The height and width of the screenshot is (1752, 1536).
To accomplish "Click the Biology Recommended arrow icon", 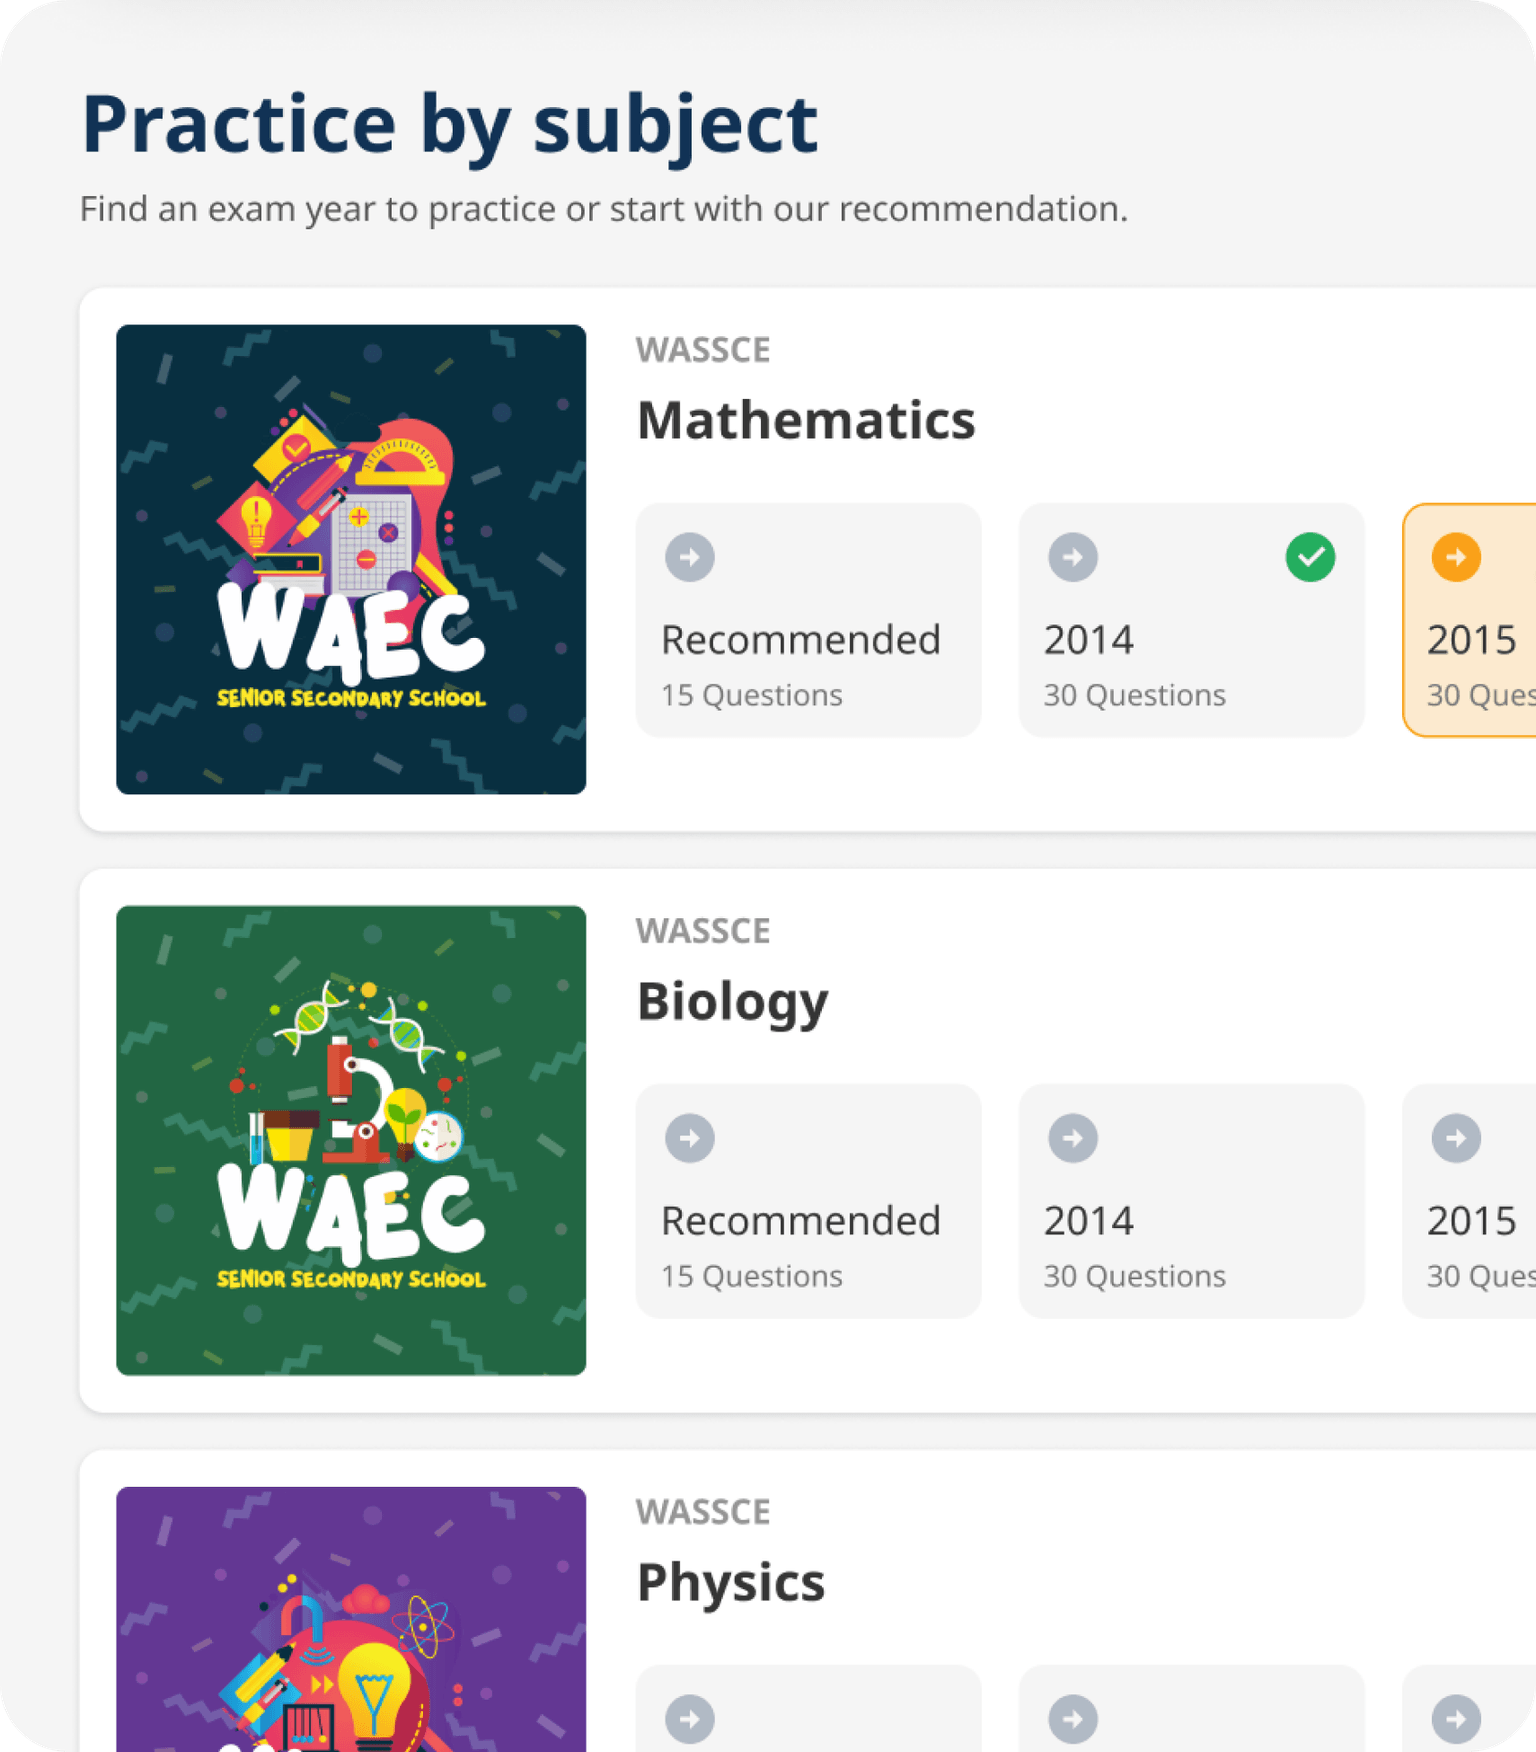I will pyautogui.click(x=690, y=1138).
